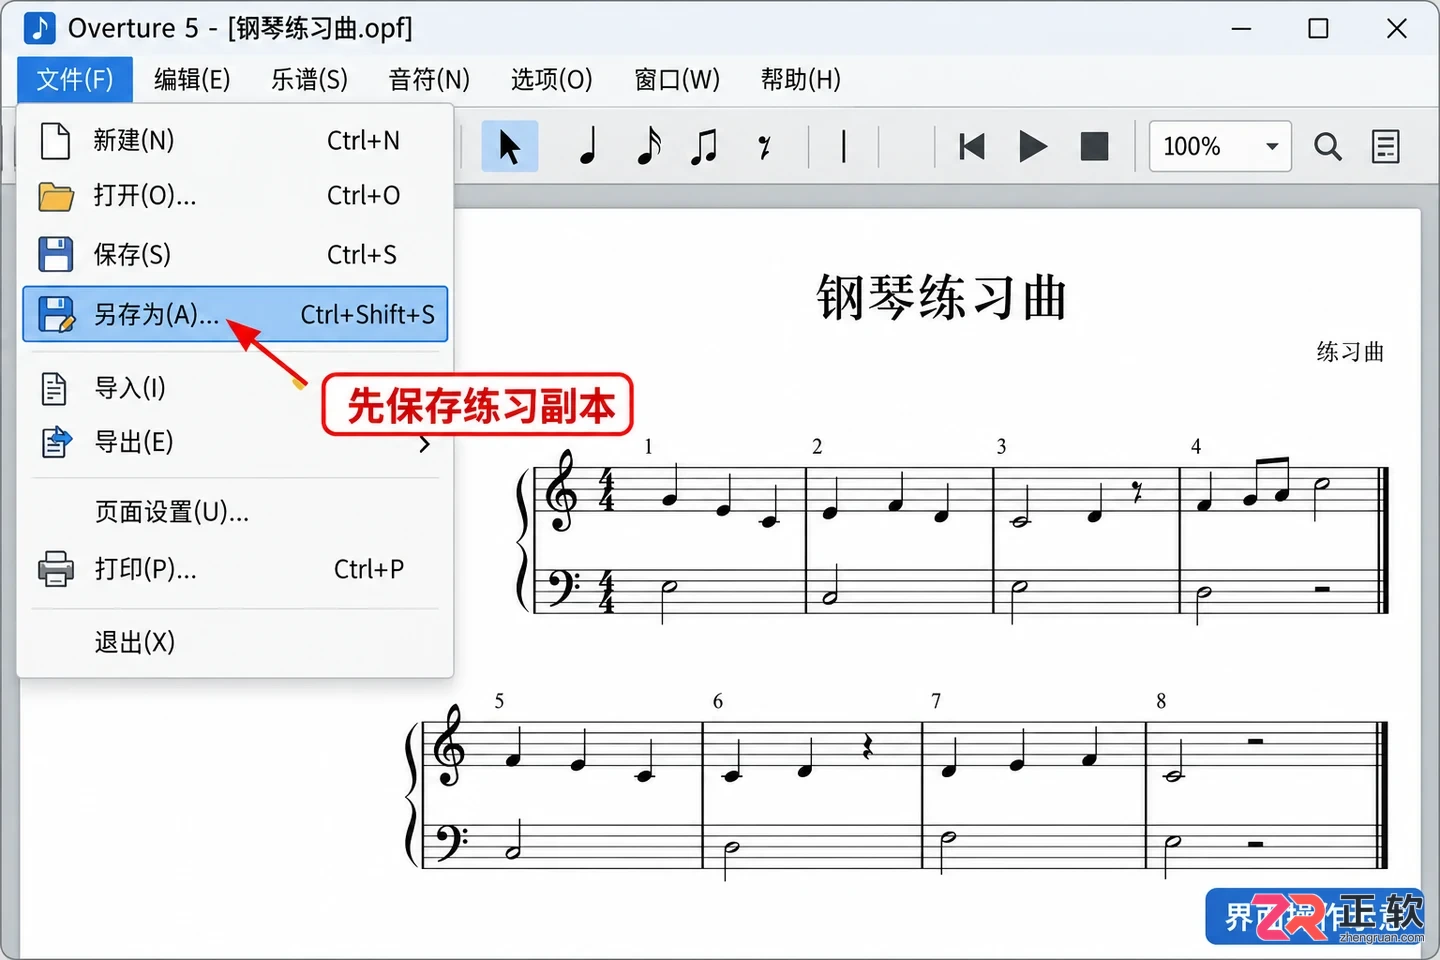Rewind playback to the beginning

[x=972, y=147]
